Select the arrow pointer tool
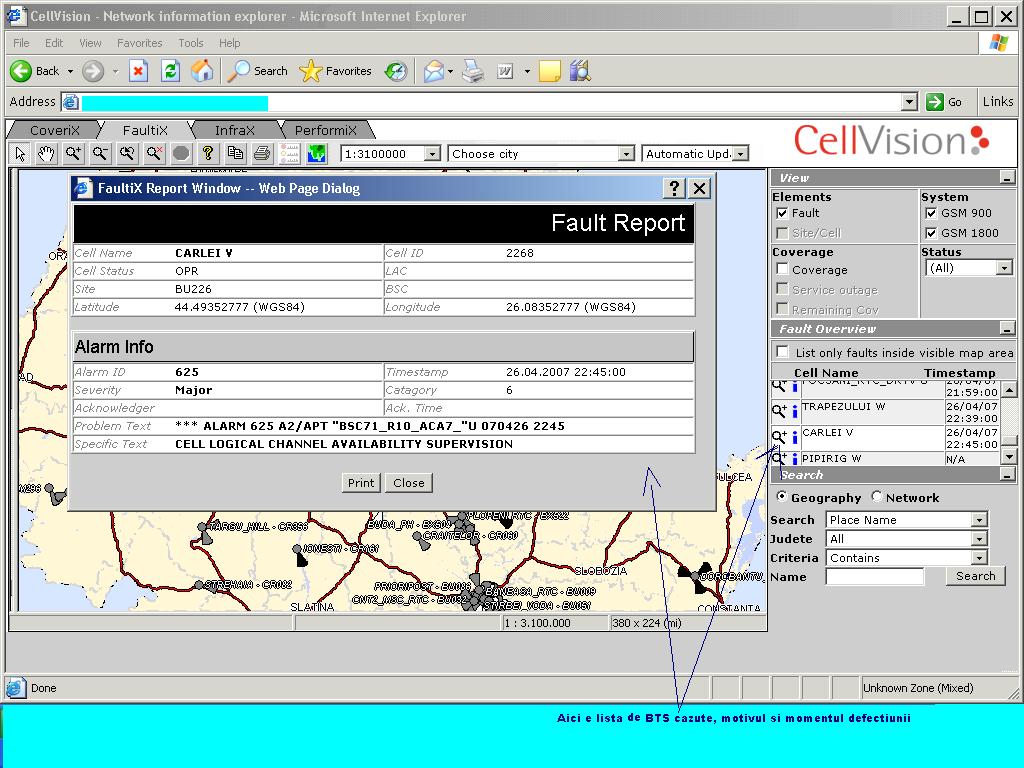Image resolution: width=1024 pixels, height=768 pixels. click(20, 154)
